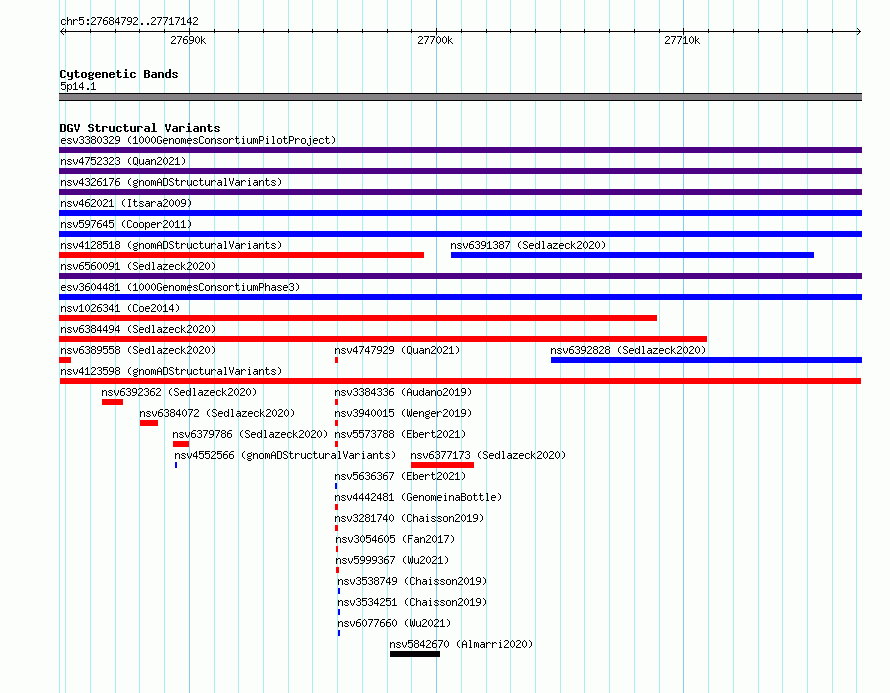Click nsv6389558 (Sedlazeck2020) label

click(x=138, y=350)
